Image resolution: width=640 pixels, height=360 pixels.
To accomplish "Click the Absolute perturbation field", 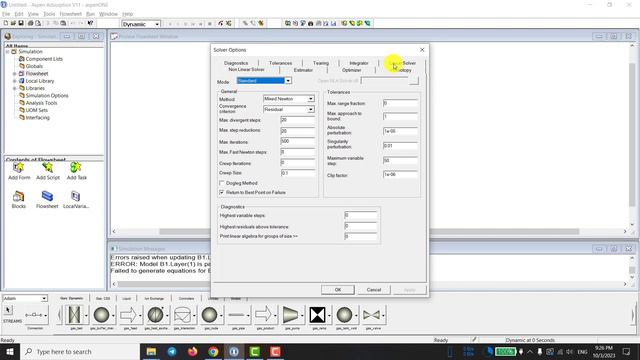I will tap(400, 131).
